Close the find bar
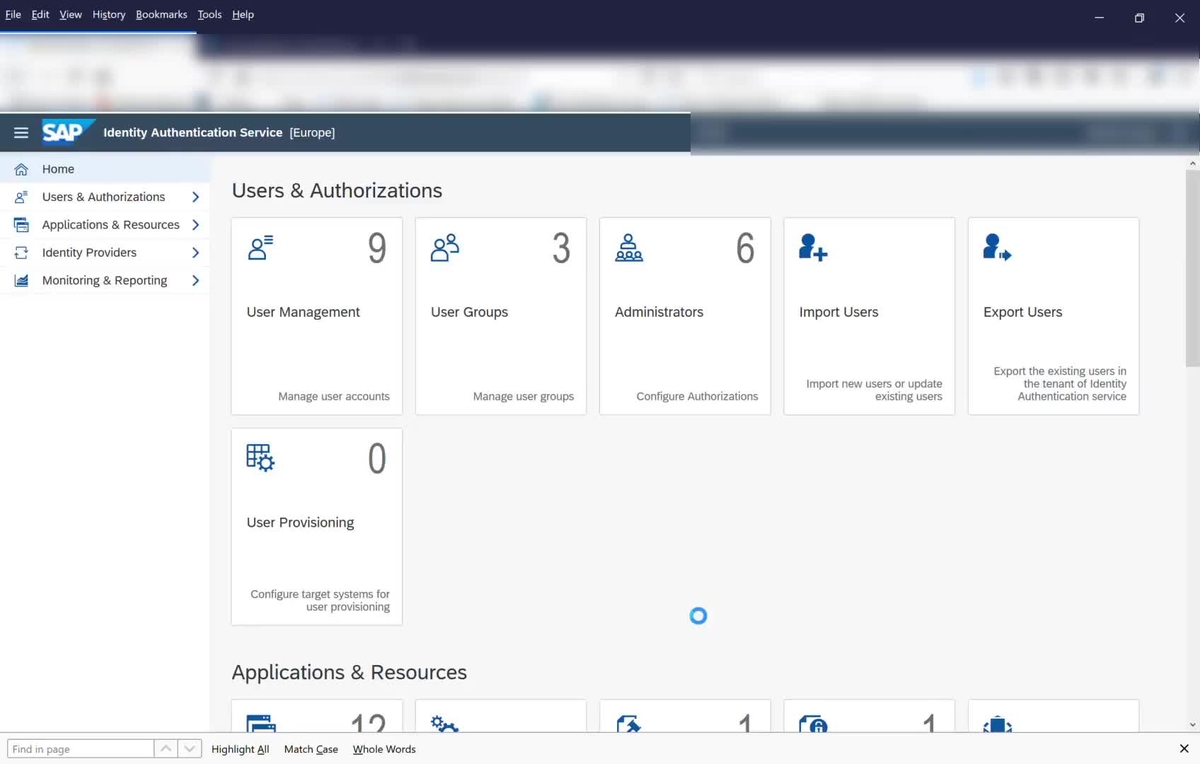The height and width of the screenshot is (764, 1200). click(x=1184, y=749)
